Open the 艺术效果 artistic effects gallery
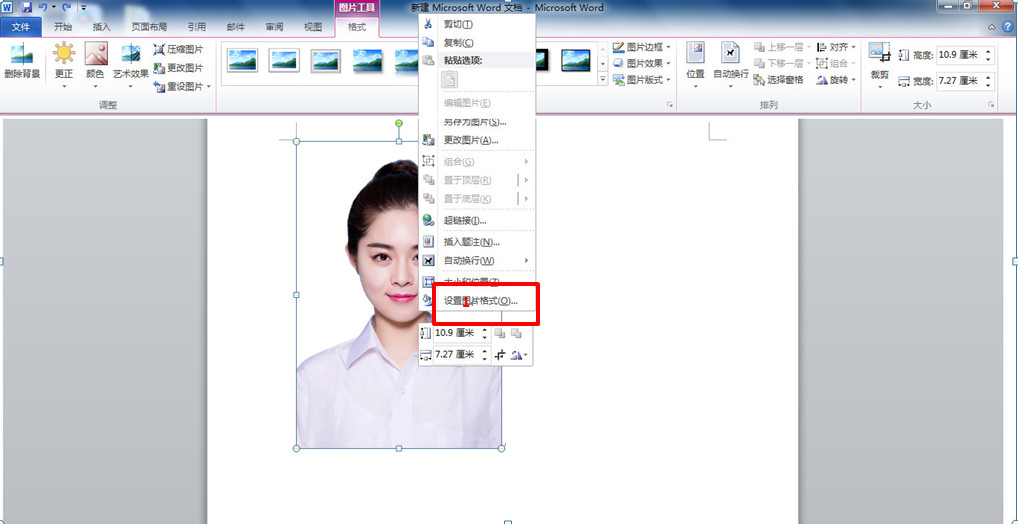This screenshot has width=1018, height=524. (131, 65)
